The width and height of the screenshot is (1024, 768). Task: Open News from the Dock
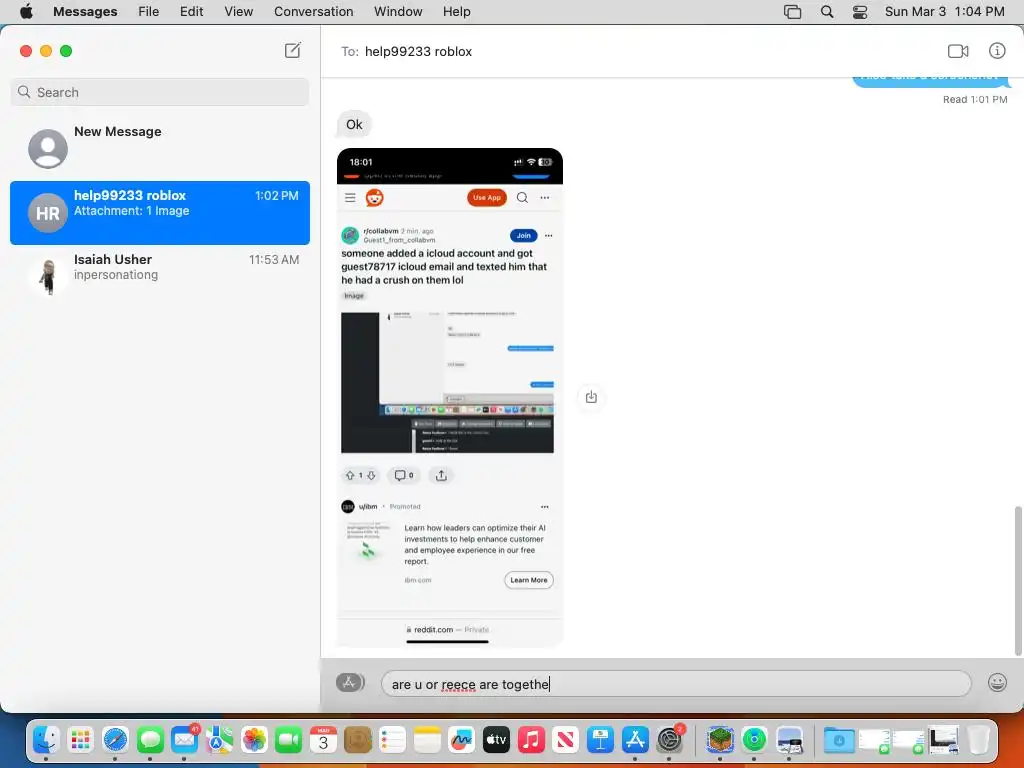coord(566,739)
